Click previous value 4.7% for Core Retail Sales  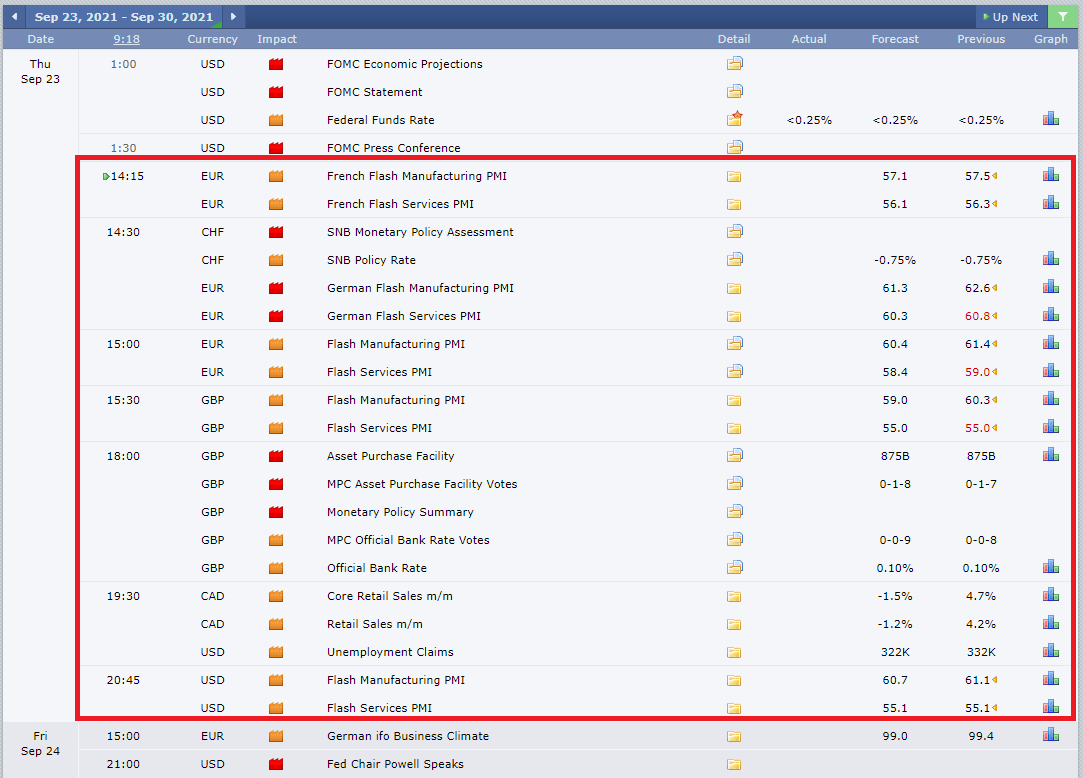(x=981, y=596)
